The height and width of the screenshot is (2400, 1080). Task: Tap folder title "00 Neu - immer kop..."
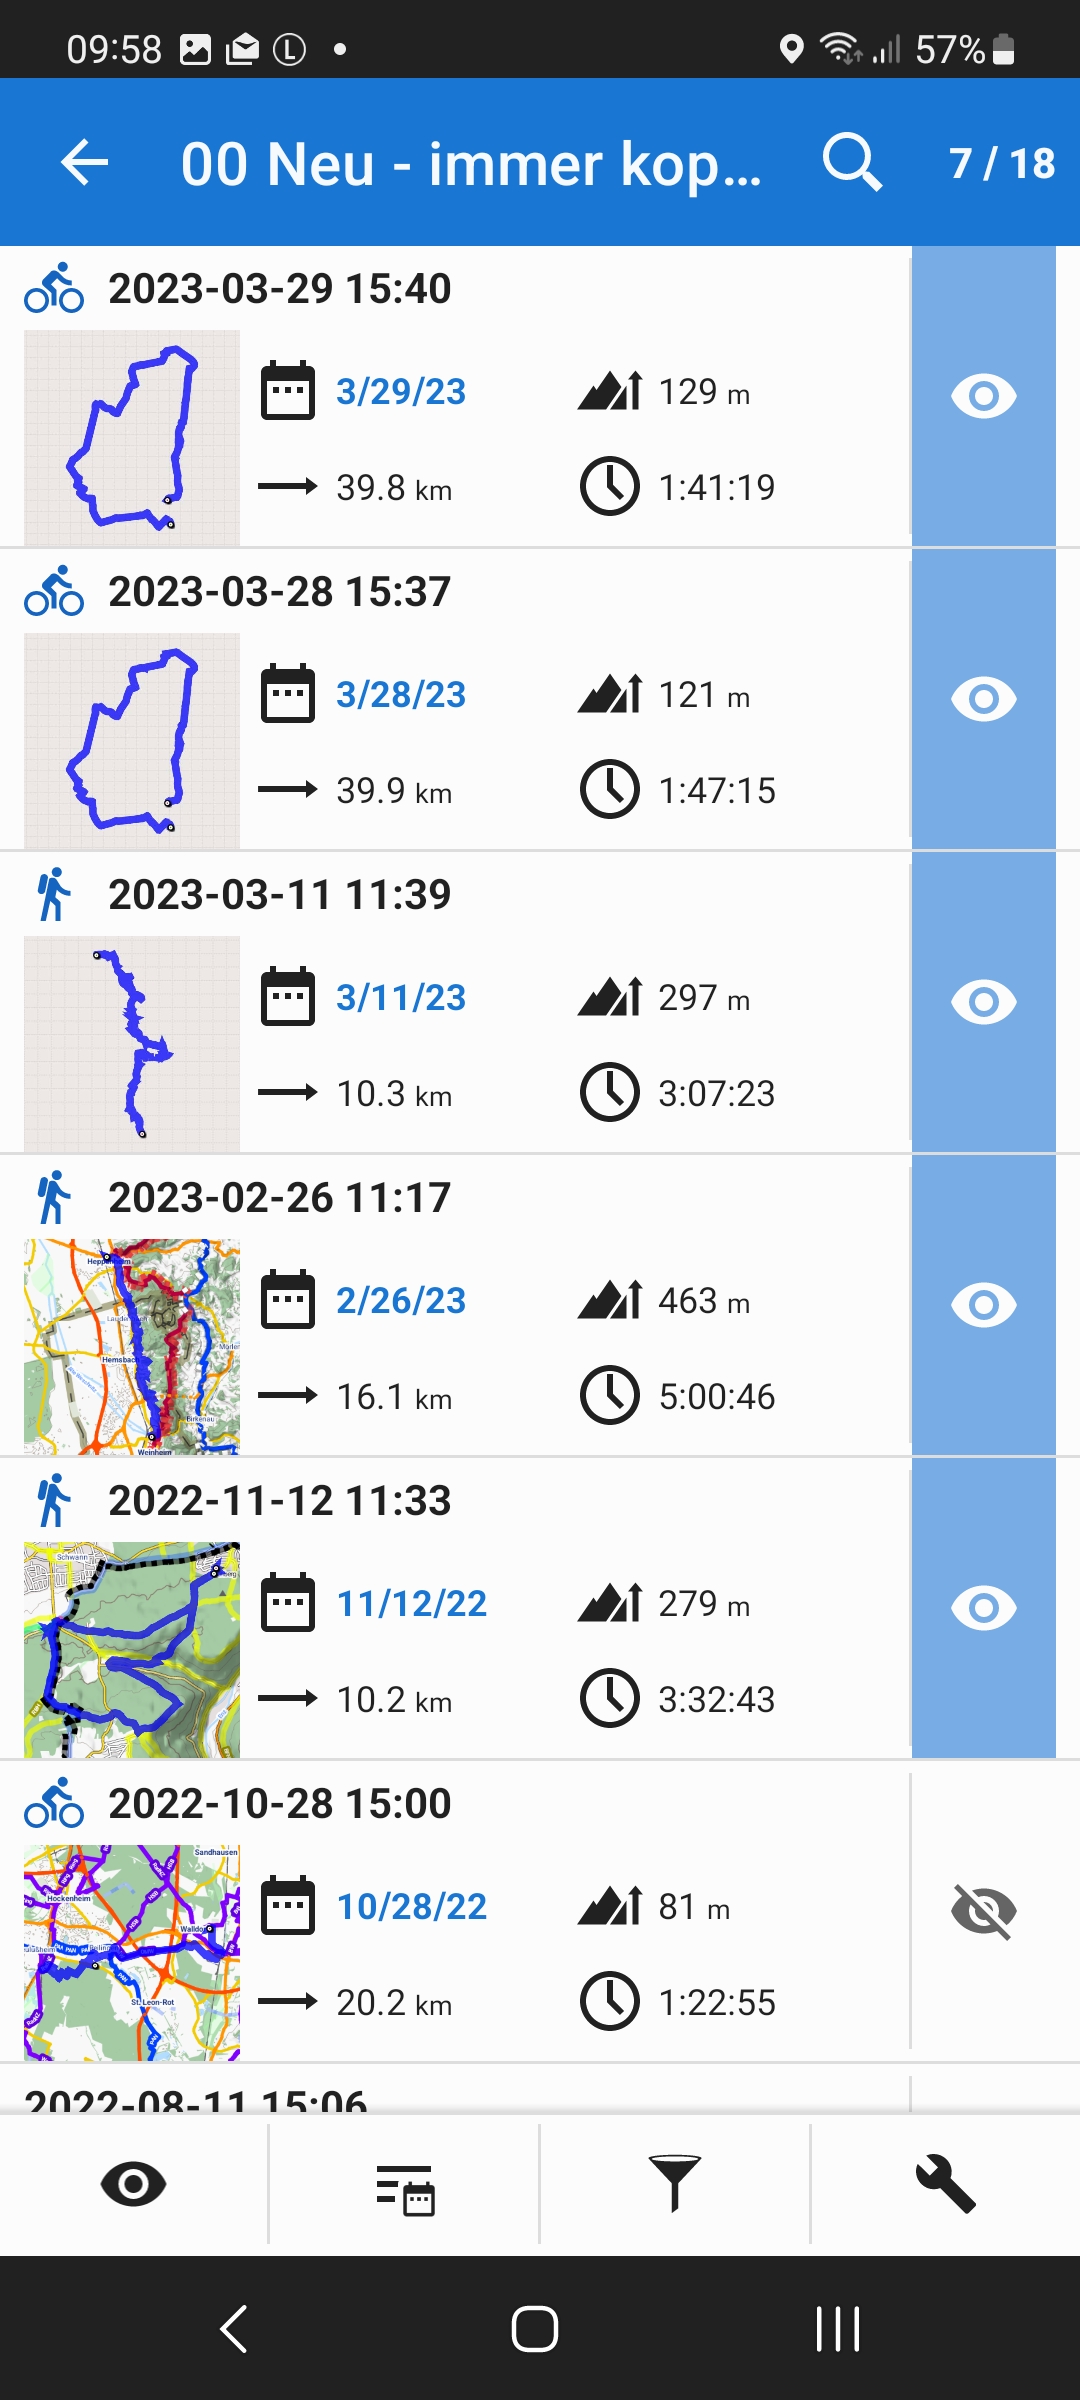tap(470, 163)
